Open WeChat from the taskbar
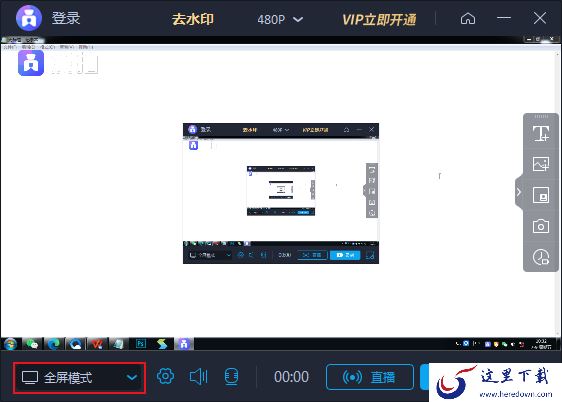 pyautogui.click(x=32, y=344)
